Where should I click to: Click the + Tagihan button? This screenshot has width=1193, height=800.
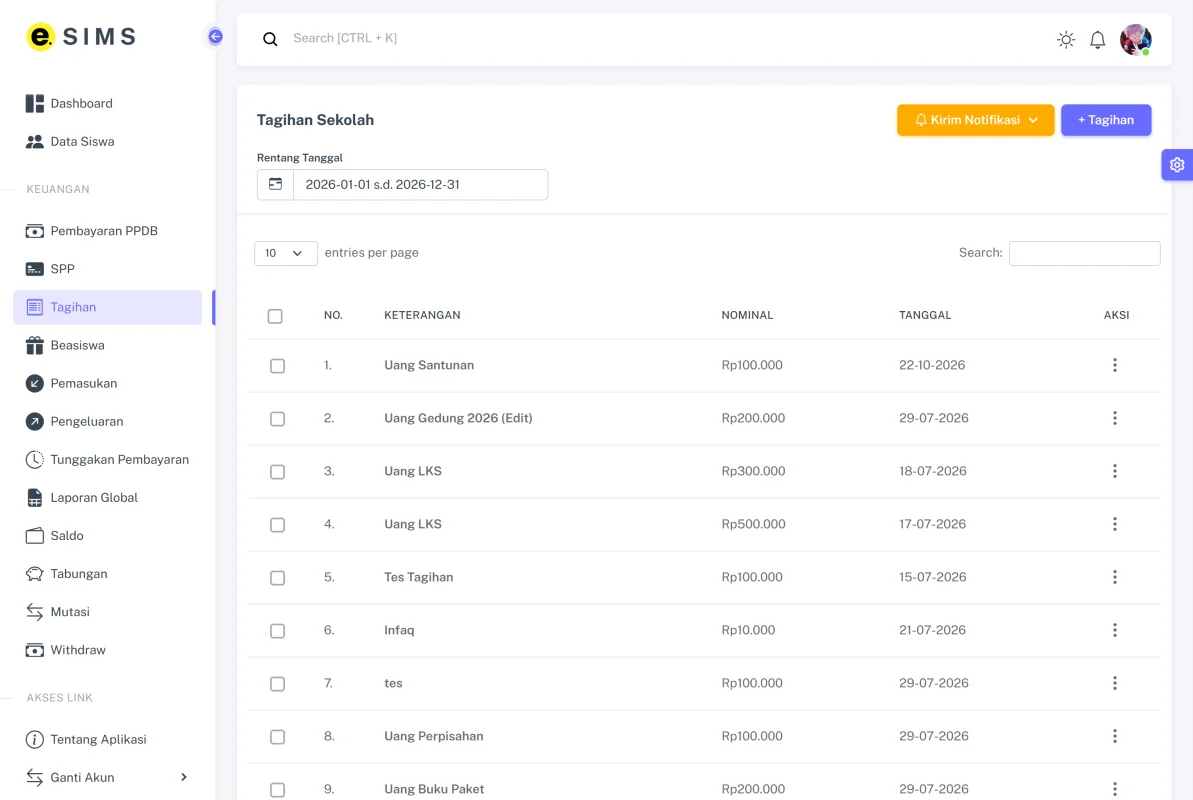pyautogui.click(x=1106, y=120)
